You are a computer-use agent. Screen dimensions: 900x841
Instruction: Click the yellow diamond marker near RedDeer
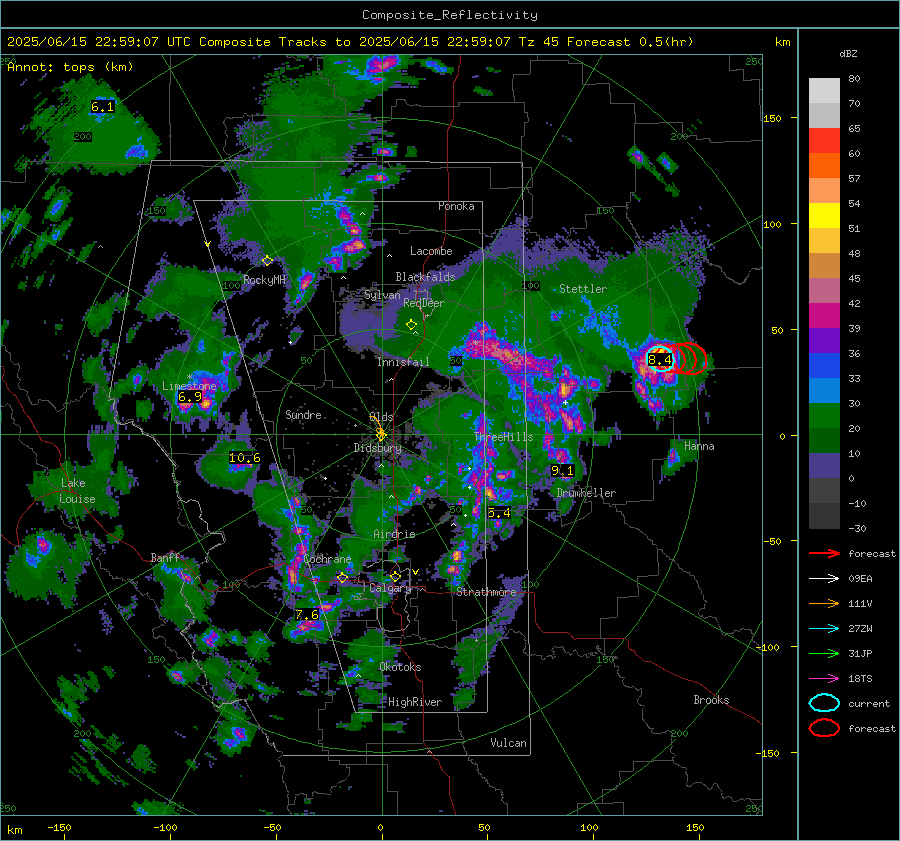pyautogui.click(x=411, y=325)
